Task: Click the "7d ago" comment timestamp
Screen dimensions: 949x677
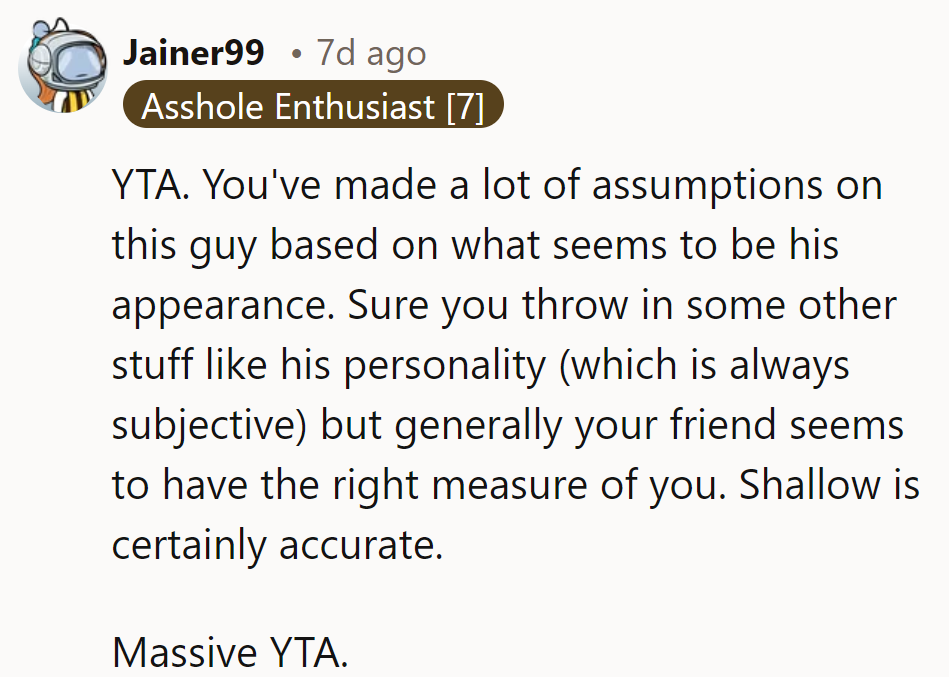Action: point(371,52)
